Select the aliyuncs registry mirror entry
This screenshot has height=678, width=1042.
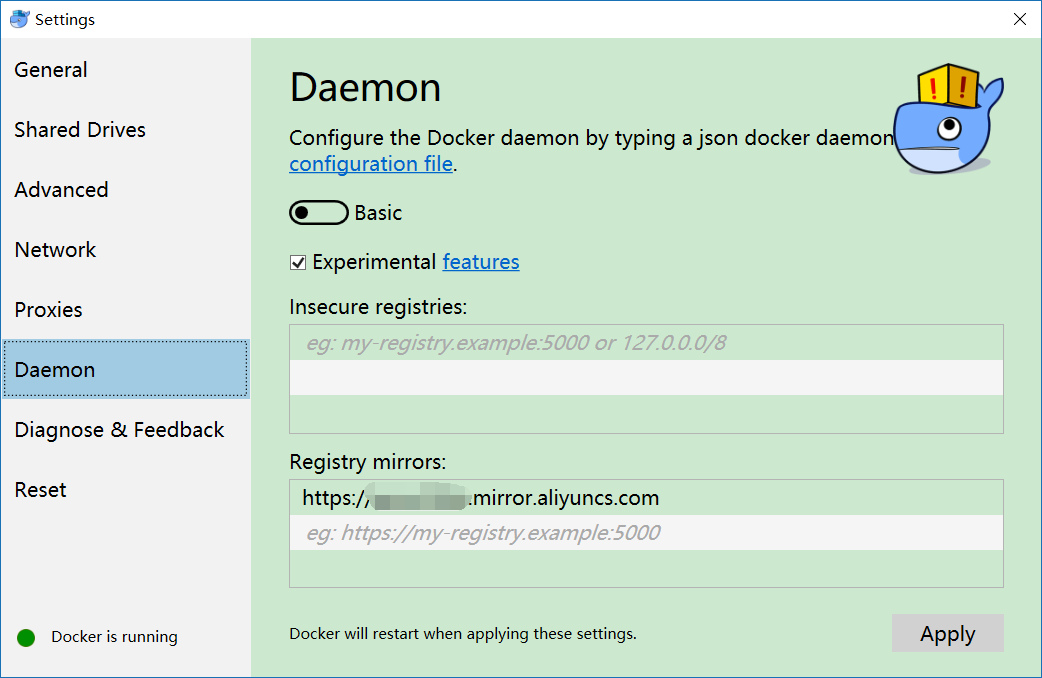[646, 498]
